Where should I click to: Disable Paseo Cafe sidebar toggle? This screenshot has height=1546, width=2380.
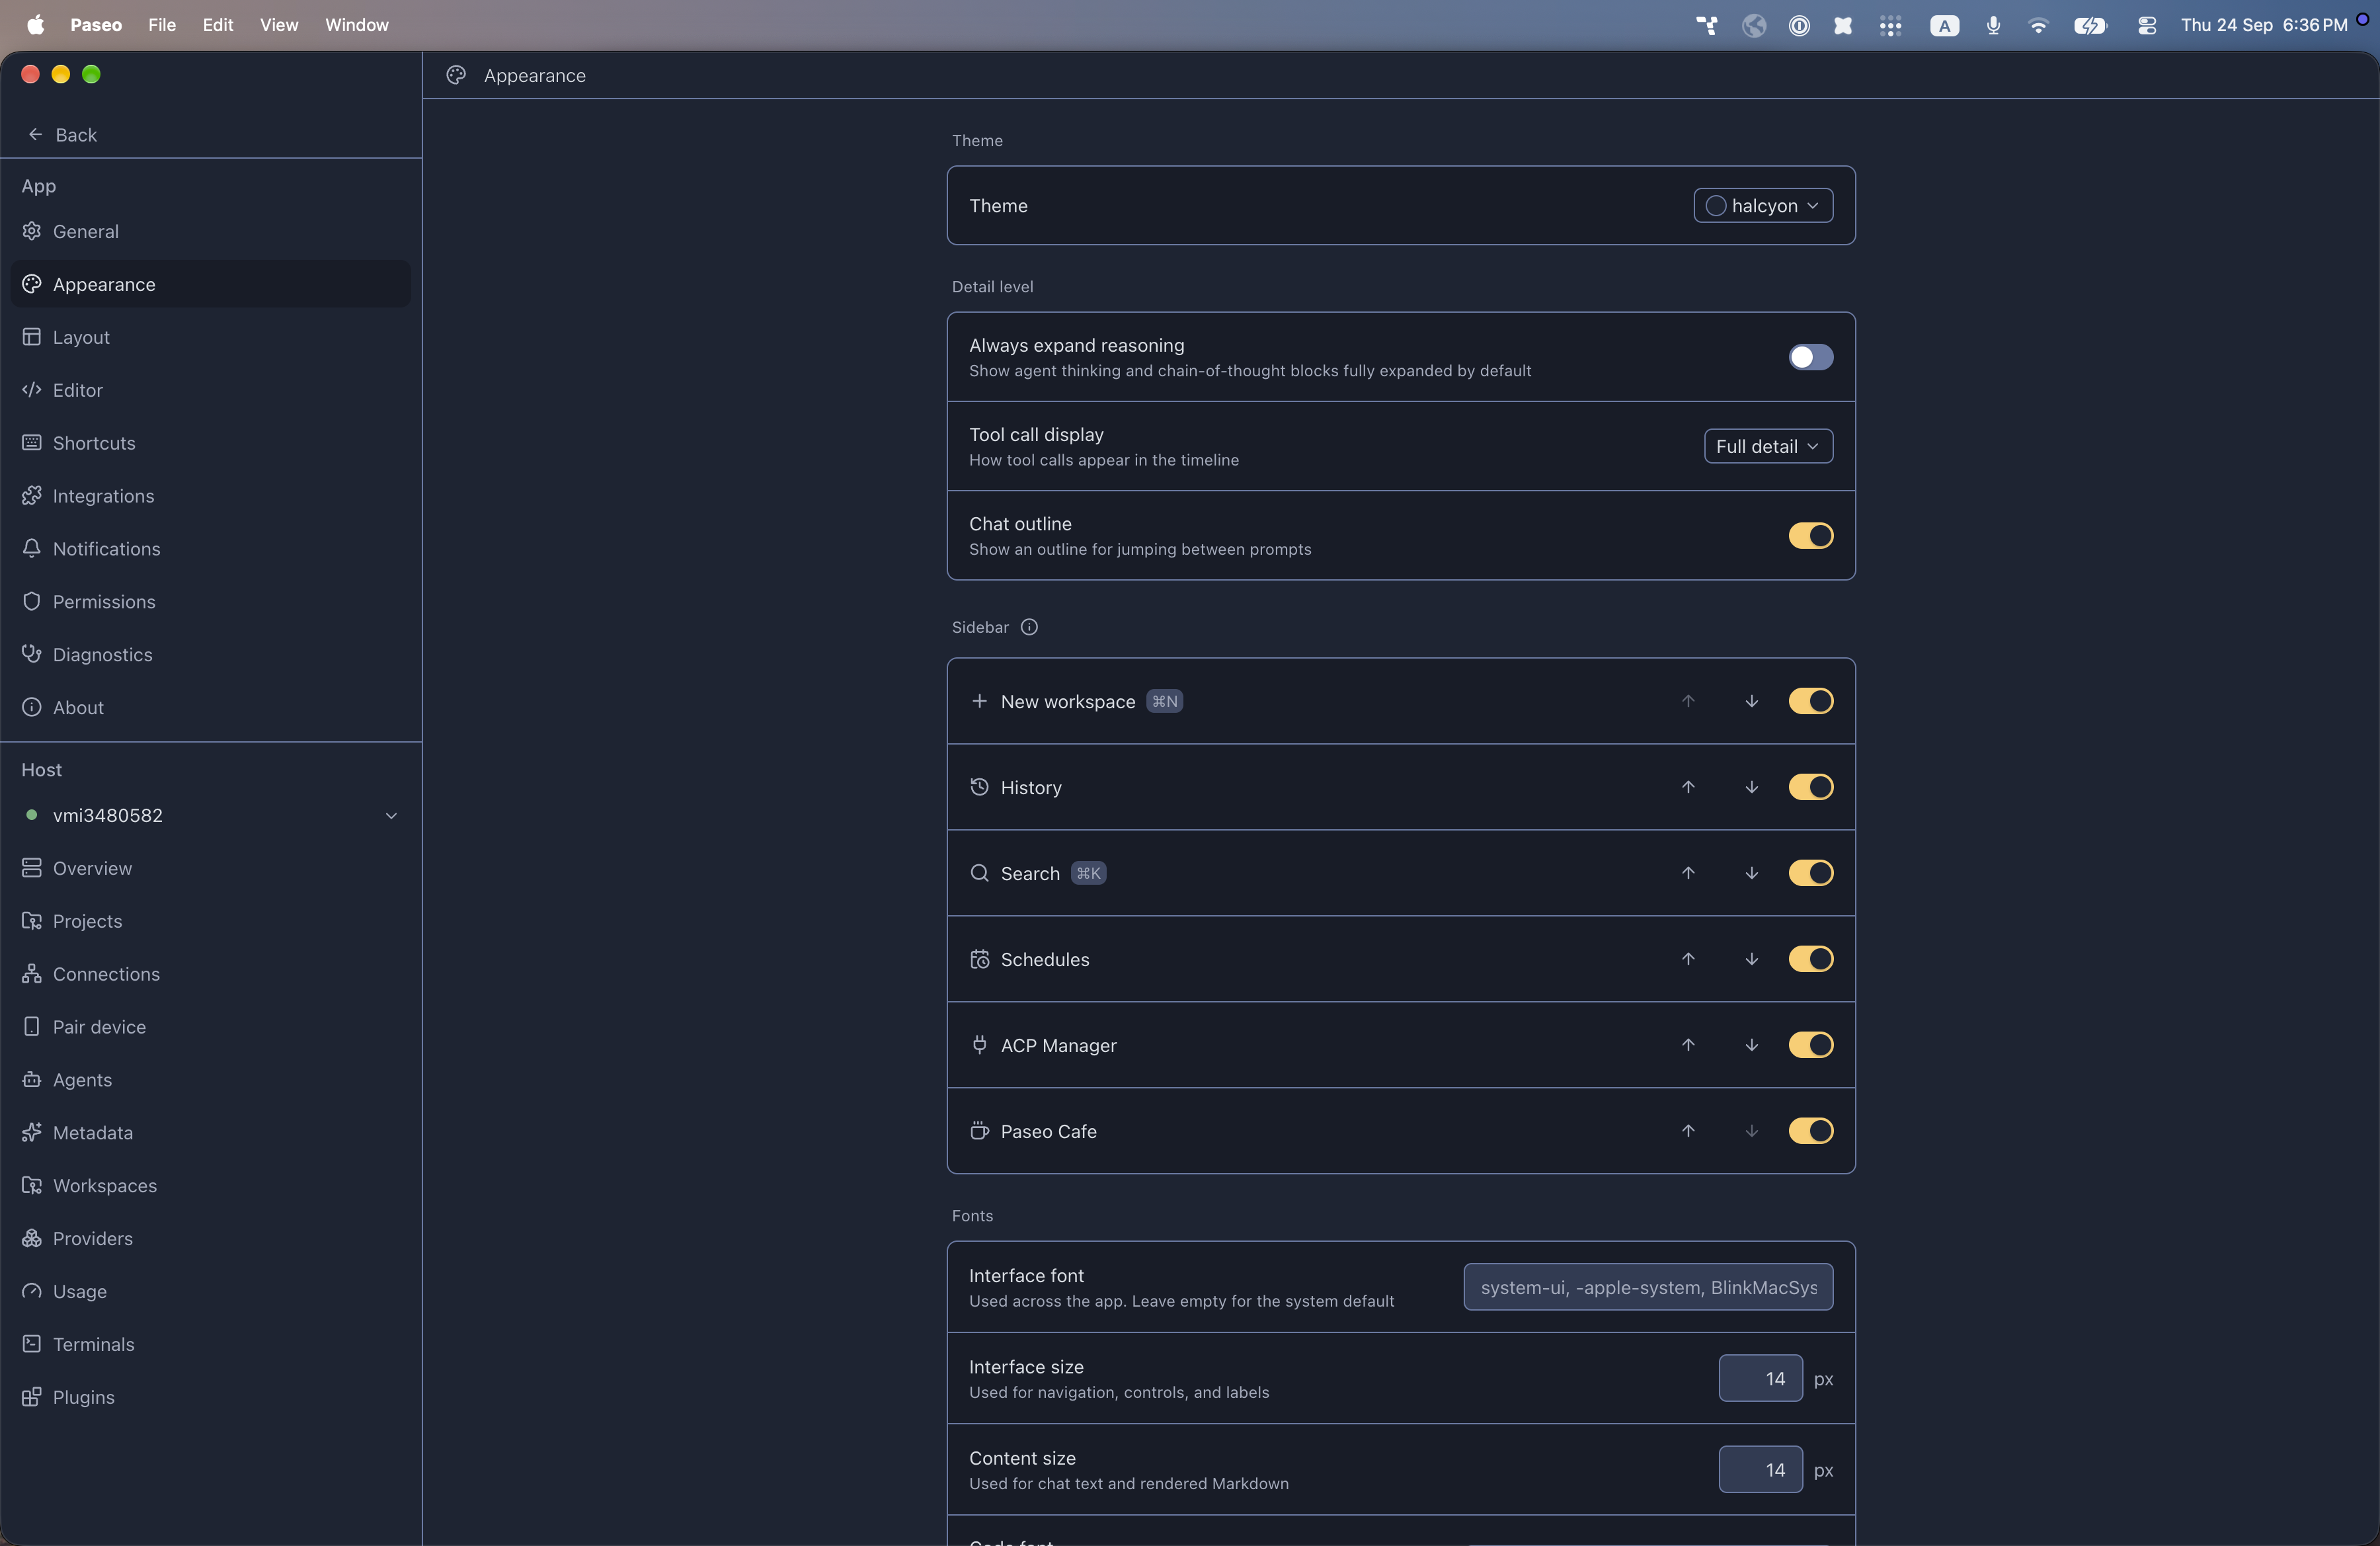coord(1810,1131)
